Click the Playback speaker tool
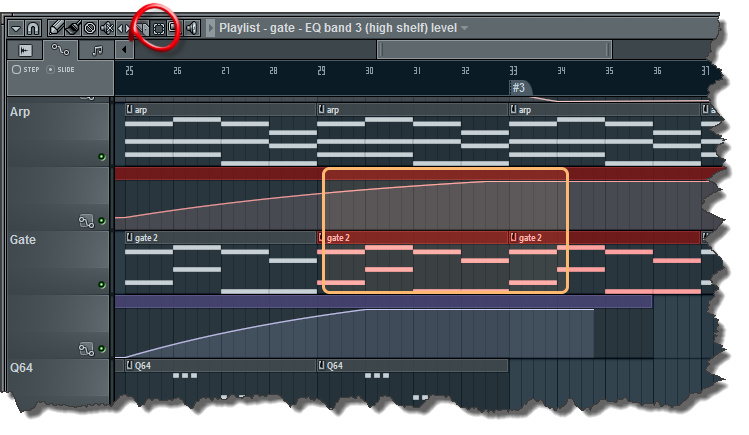This screenshot has width=749, height=435. (192, 28)
